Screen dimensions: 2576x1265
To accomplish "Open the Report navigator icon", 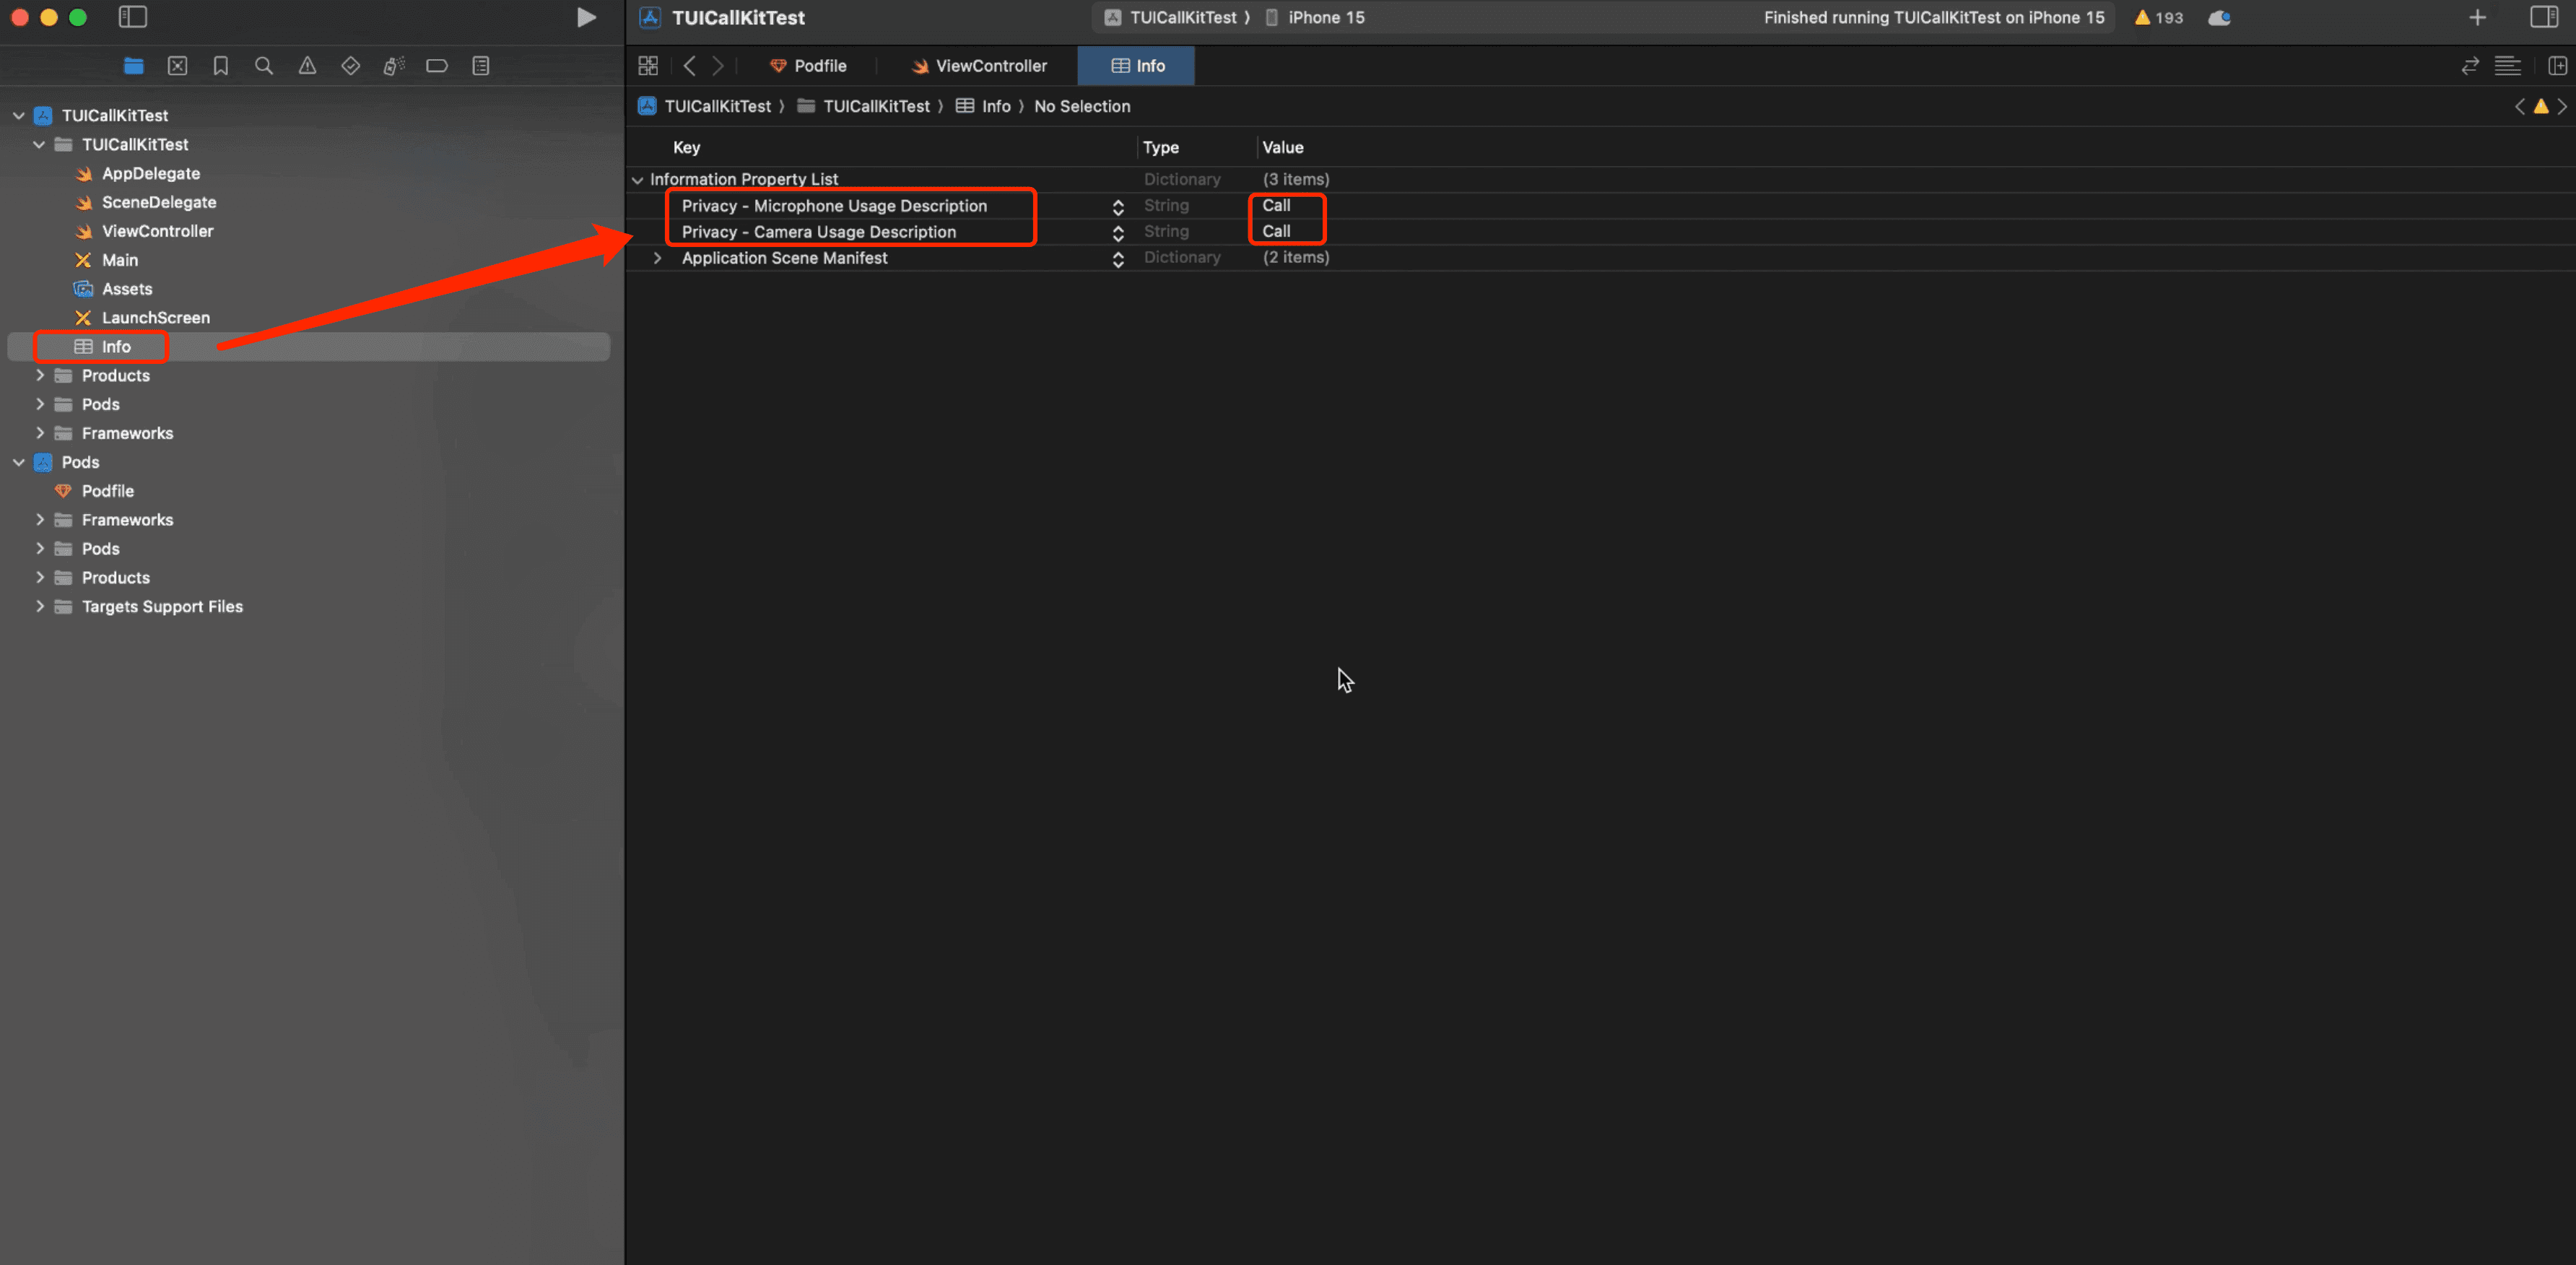I will pyautogui.click(x=481, y=66).
